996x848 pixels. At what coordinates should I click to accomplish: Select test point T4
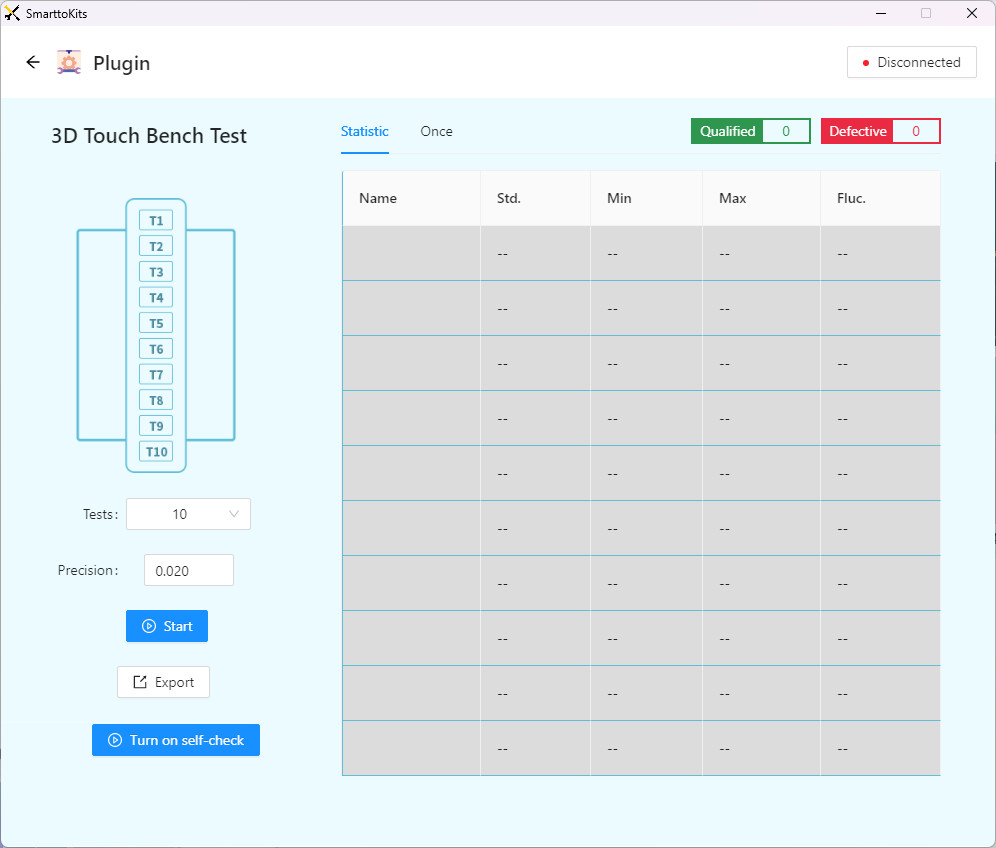click(x=156, y=297)
